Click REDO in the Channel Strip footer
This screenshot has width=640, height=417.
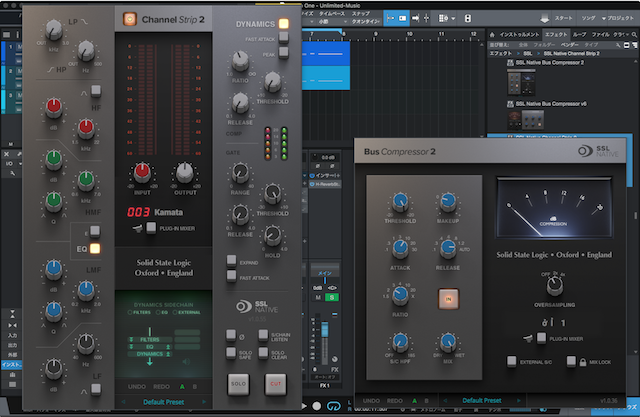[161, 386]
